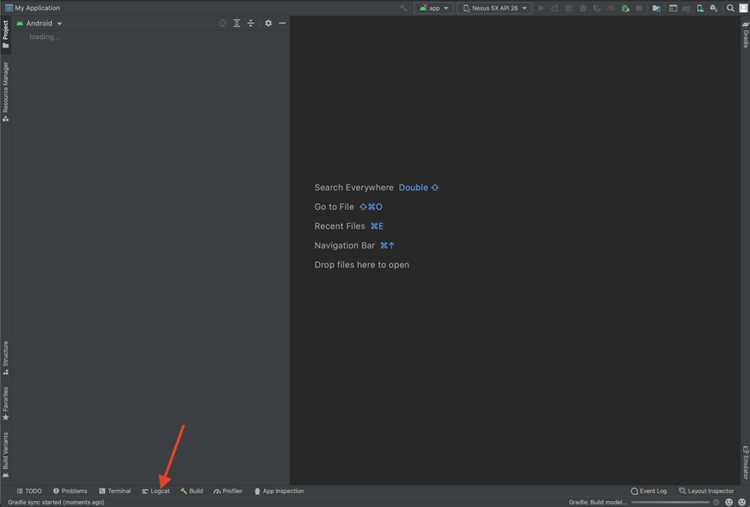The width and height of the screenshot is (750, 507).
Task: Open the Build Variants side tab
Action: pos(6,455)
